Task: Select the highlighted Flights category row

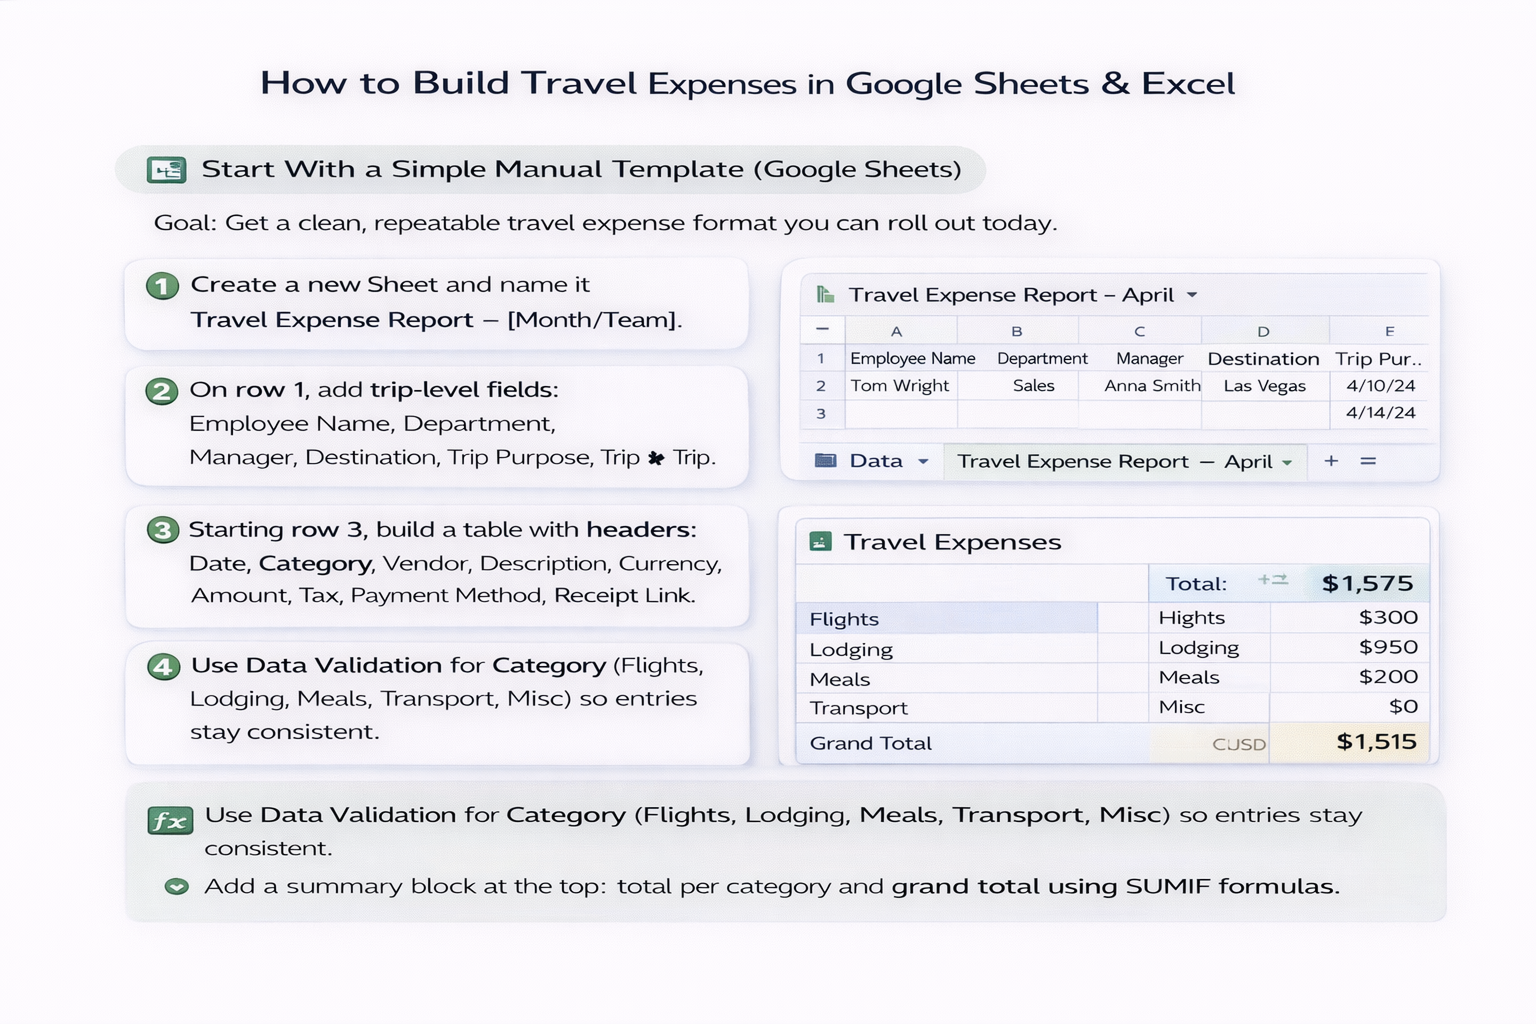Action: 946,618
